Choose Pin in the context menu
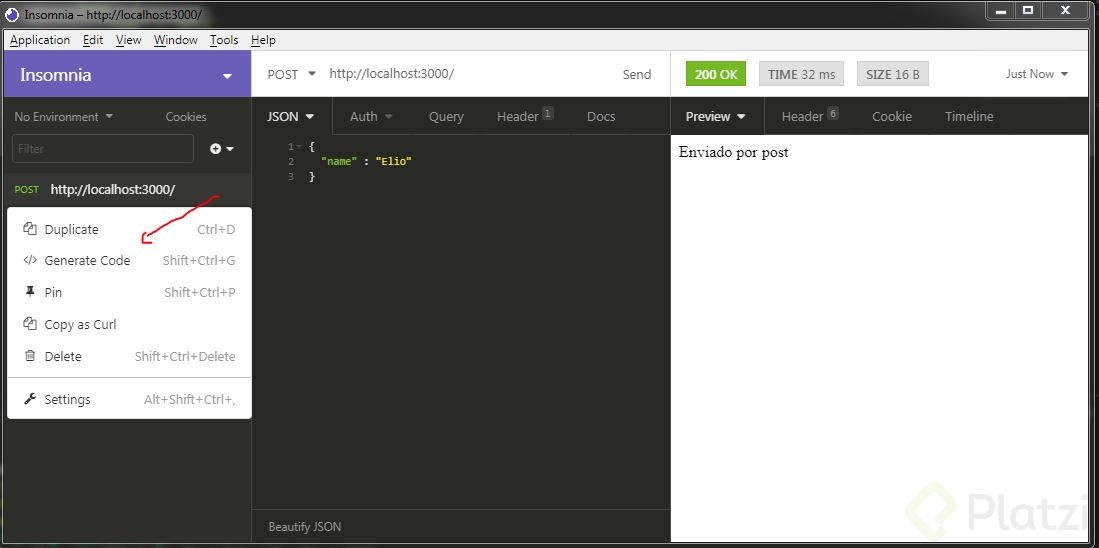The width and height of the screenshot is (1099, 548). click(x=129, y=292)
